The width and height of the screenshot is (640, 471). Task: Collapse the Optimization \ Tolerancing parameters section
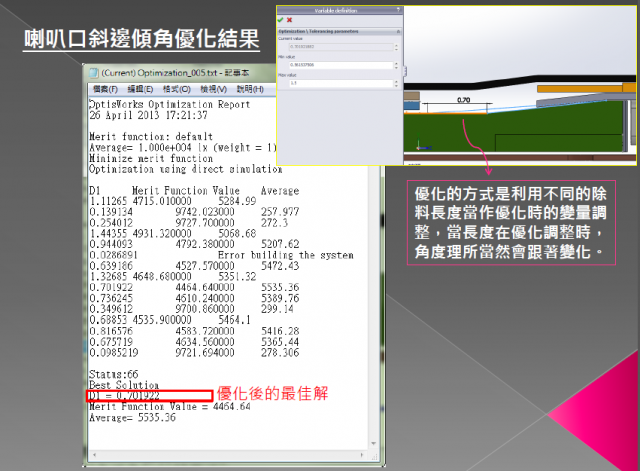coord(397,31)
